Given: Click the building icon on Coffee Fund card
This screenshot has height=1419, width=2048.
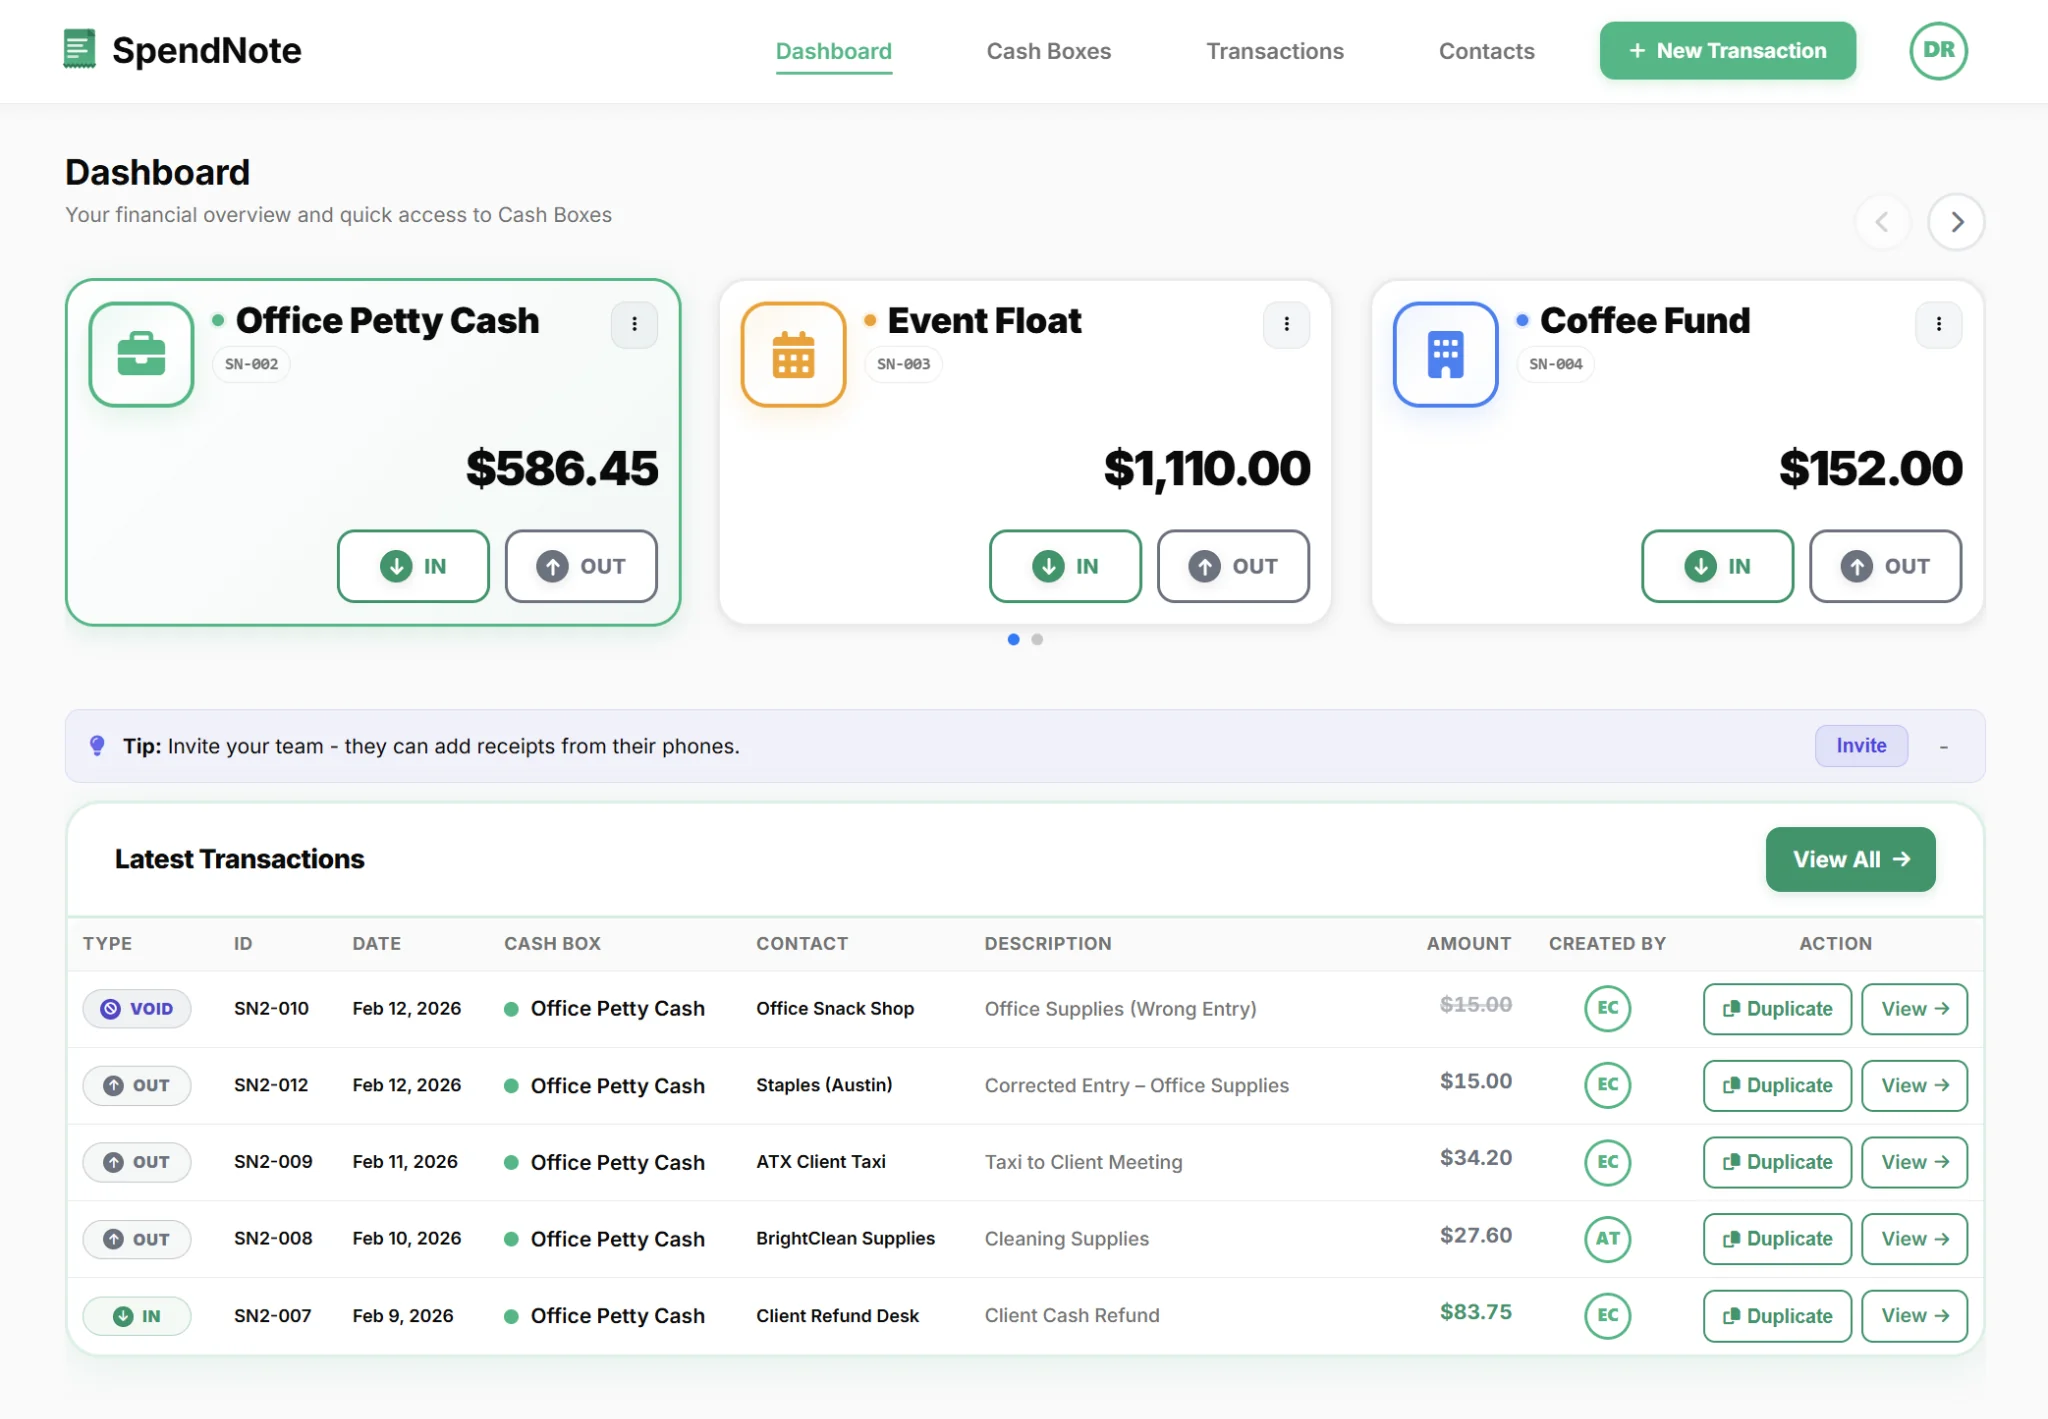Looking at the screenshot, I should [1445, 353].
